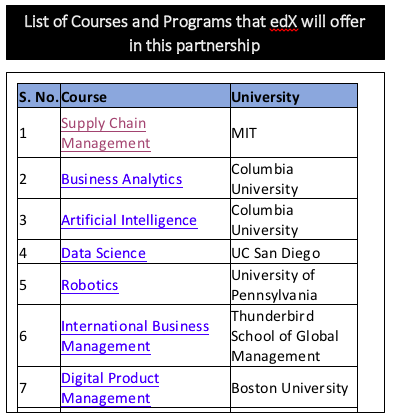Click the Columbia University cell beside Business Analytics
The height and width of the screenshot is (420, 393).
294,178
